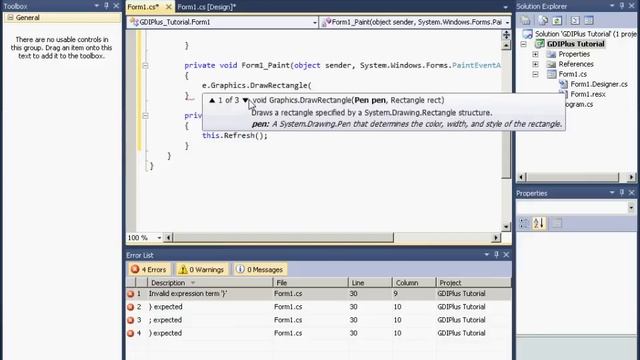Open the Properties panel object dropdown
The height and width of the screenshot is (360, 640).
[631, 208]
